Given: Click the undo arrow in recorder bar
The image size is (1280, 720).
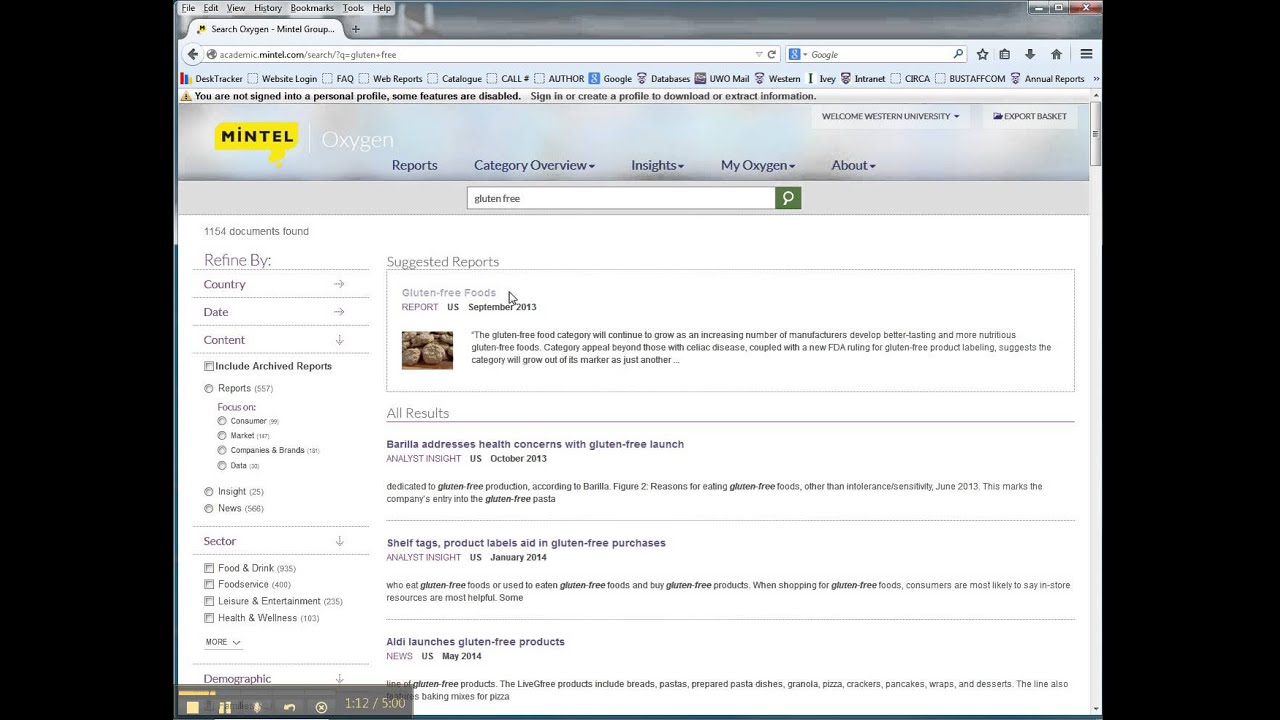Looking at the screenshot, I should (x=289, y=707).
